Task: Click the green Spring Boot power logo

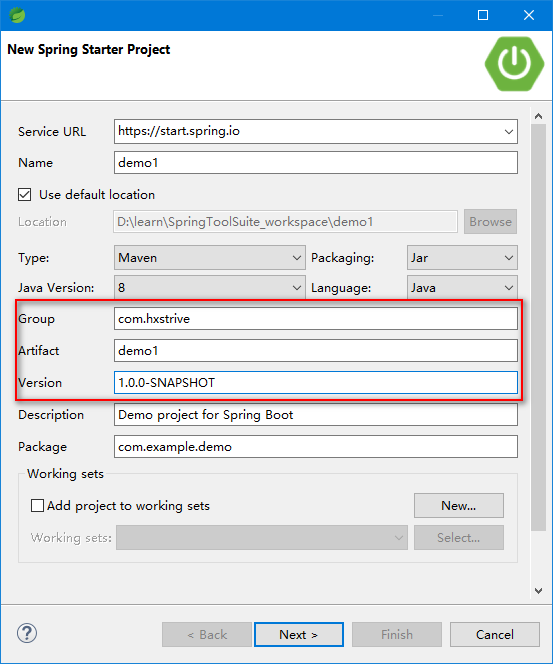Action: (x=514, y=64)
